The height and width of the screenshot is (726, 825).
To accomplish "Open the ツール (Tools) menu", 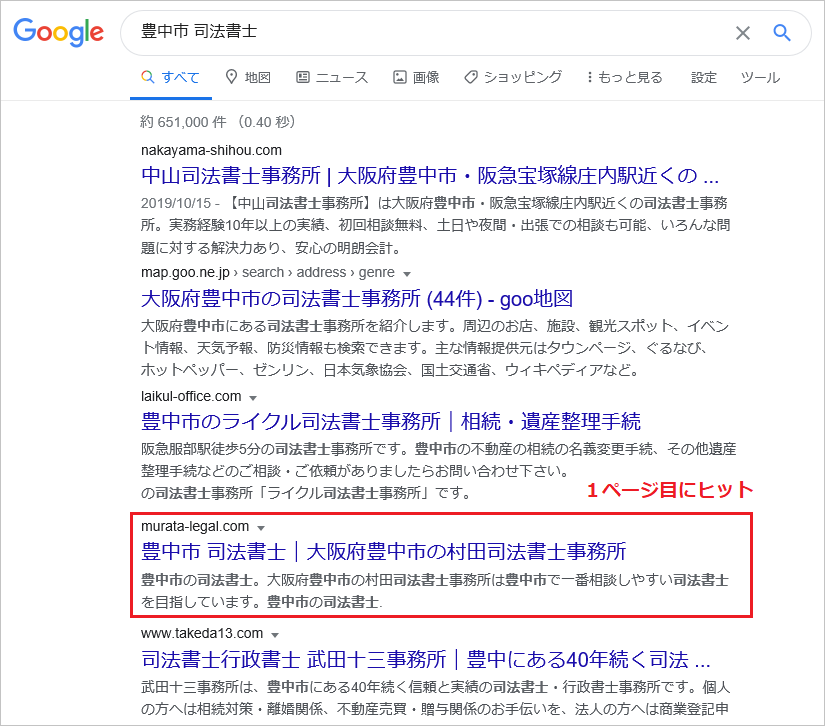I will click(760, 77).
